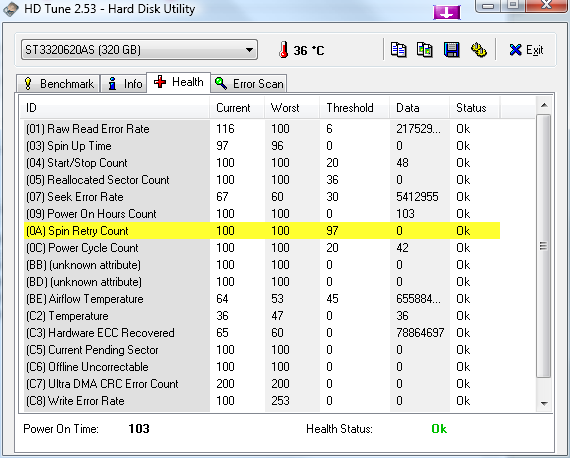Open options via the yellow gears icon
The image size is (570, 458).
point(479,50)
